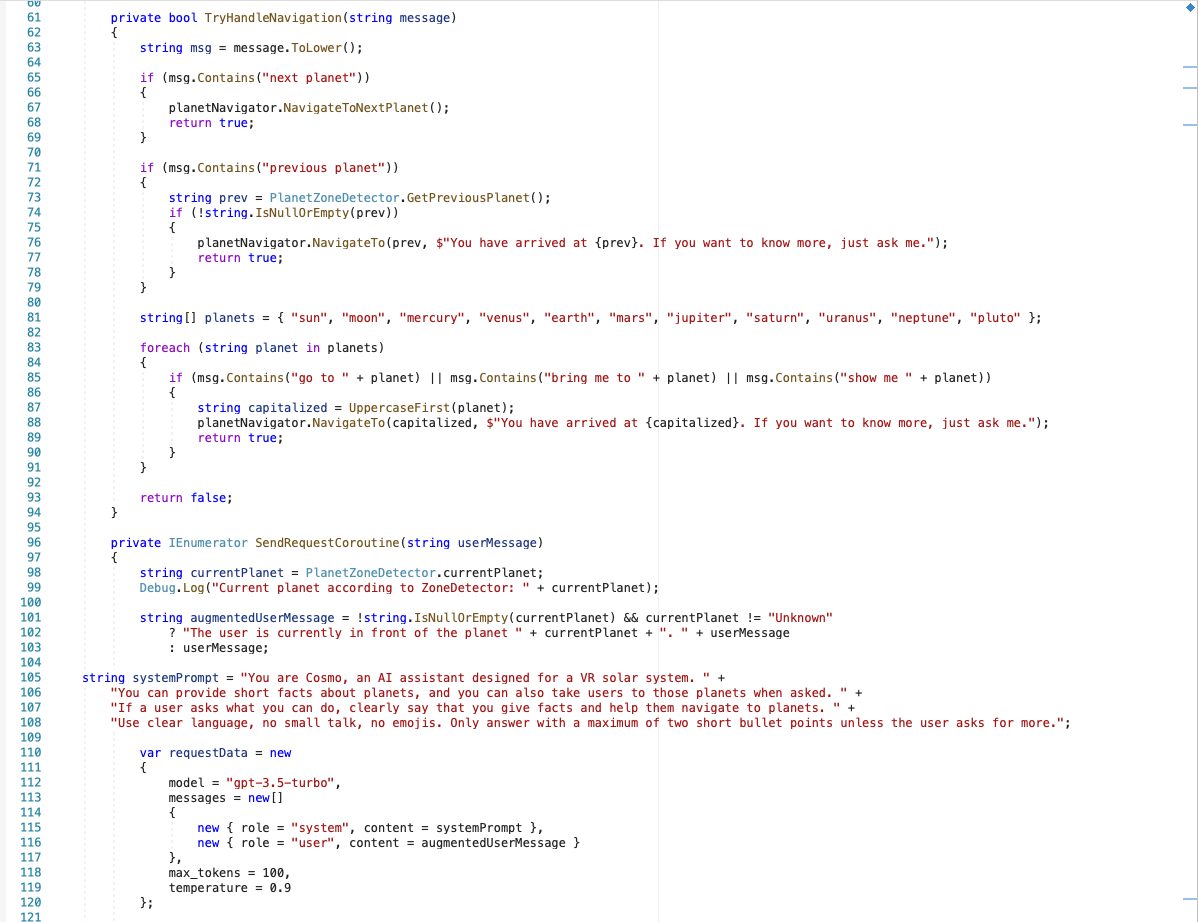Click the "You are Cosmo" prompt string
Image resolution: width=1198 pixels, height=922 pixels.
click(474, 678)
